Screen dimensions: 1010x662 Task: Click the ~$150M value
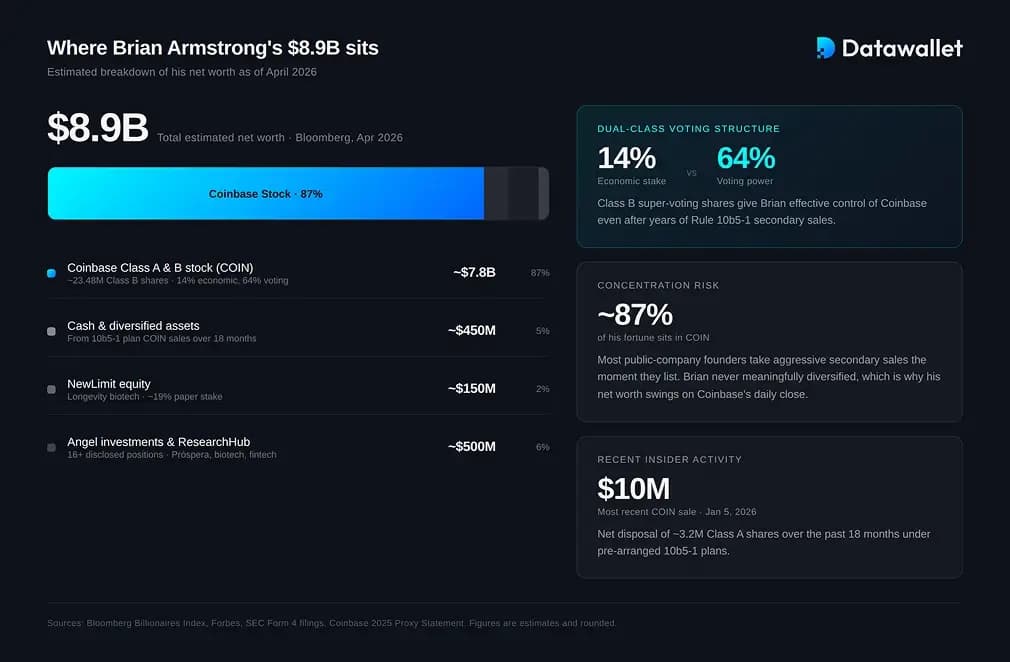(472, 388)
